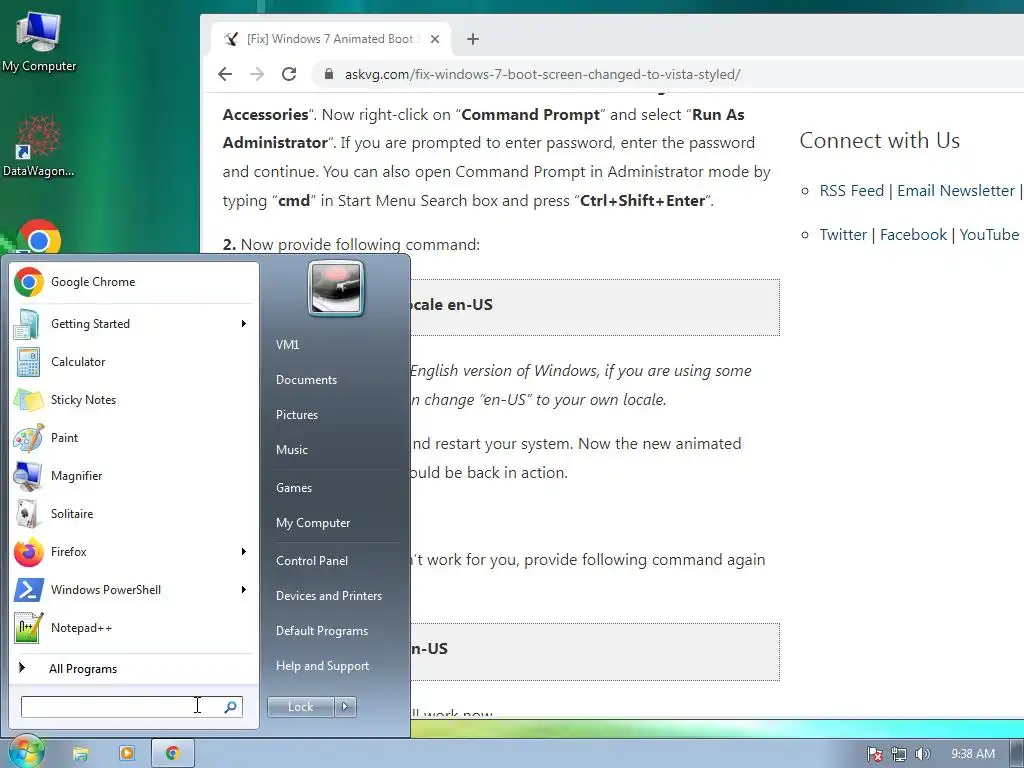Launch Calculator from Start menu
This screenshot has height=768, width=1024.
point(134,362)
